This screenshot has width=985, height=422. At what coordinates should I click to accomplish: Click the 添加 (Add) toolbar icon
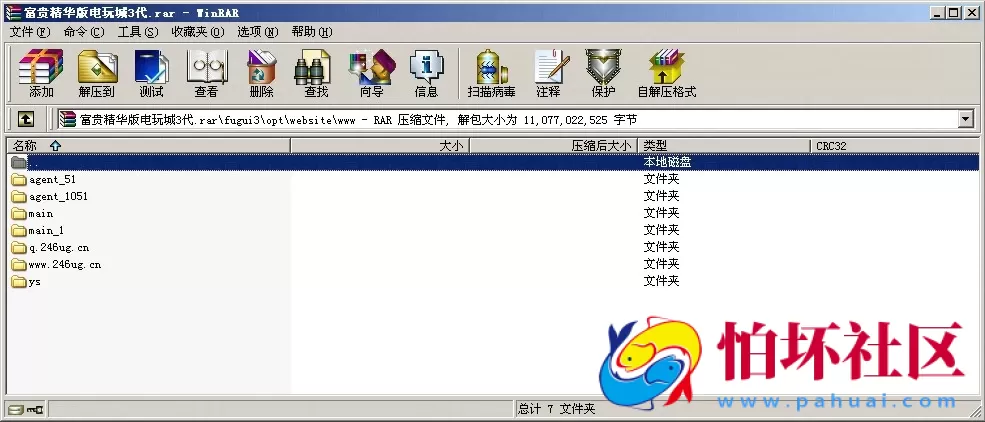(41, 73)
